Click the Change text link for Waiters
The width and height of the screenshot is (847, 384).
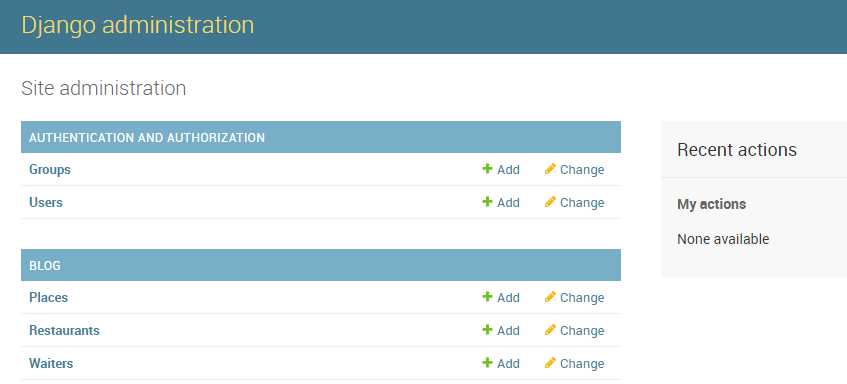(x=582, y=363)
